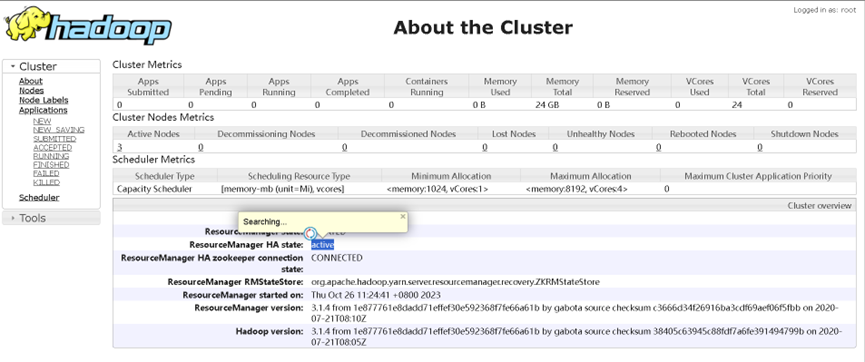Show NEW_SAVING applications
The height and width of the screenshot is (362, 865).
coord(58,130)
